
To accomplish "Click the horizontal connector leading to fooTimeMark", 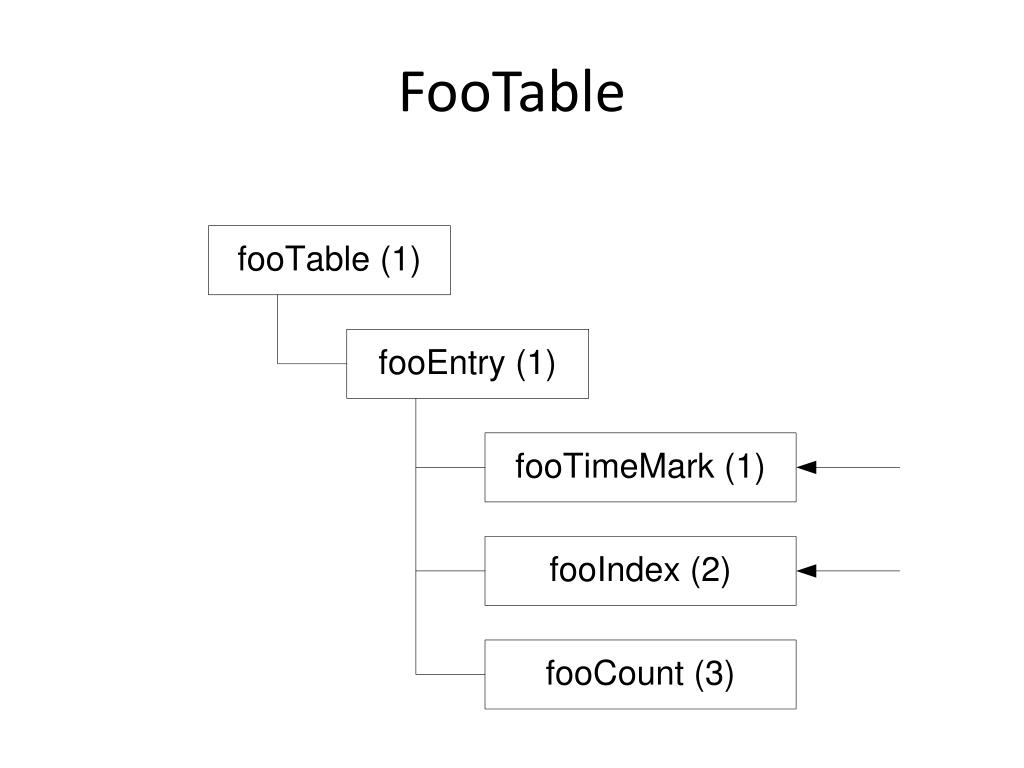I will (x=450, y=468).
